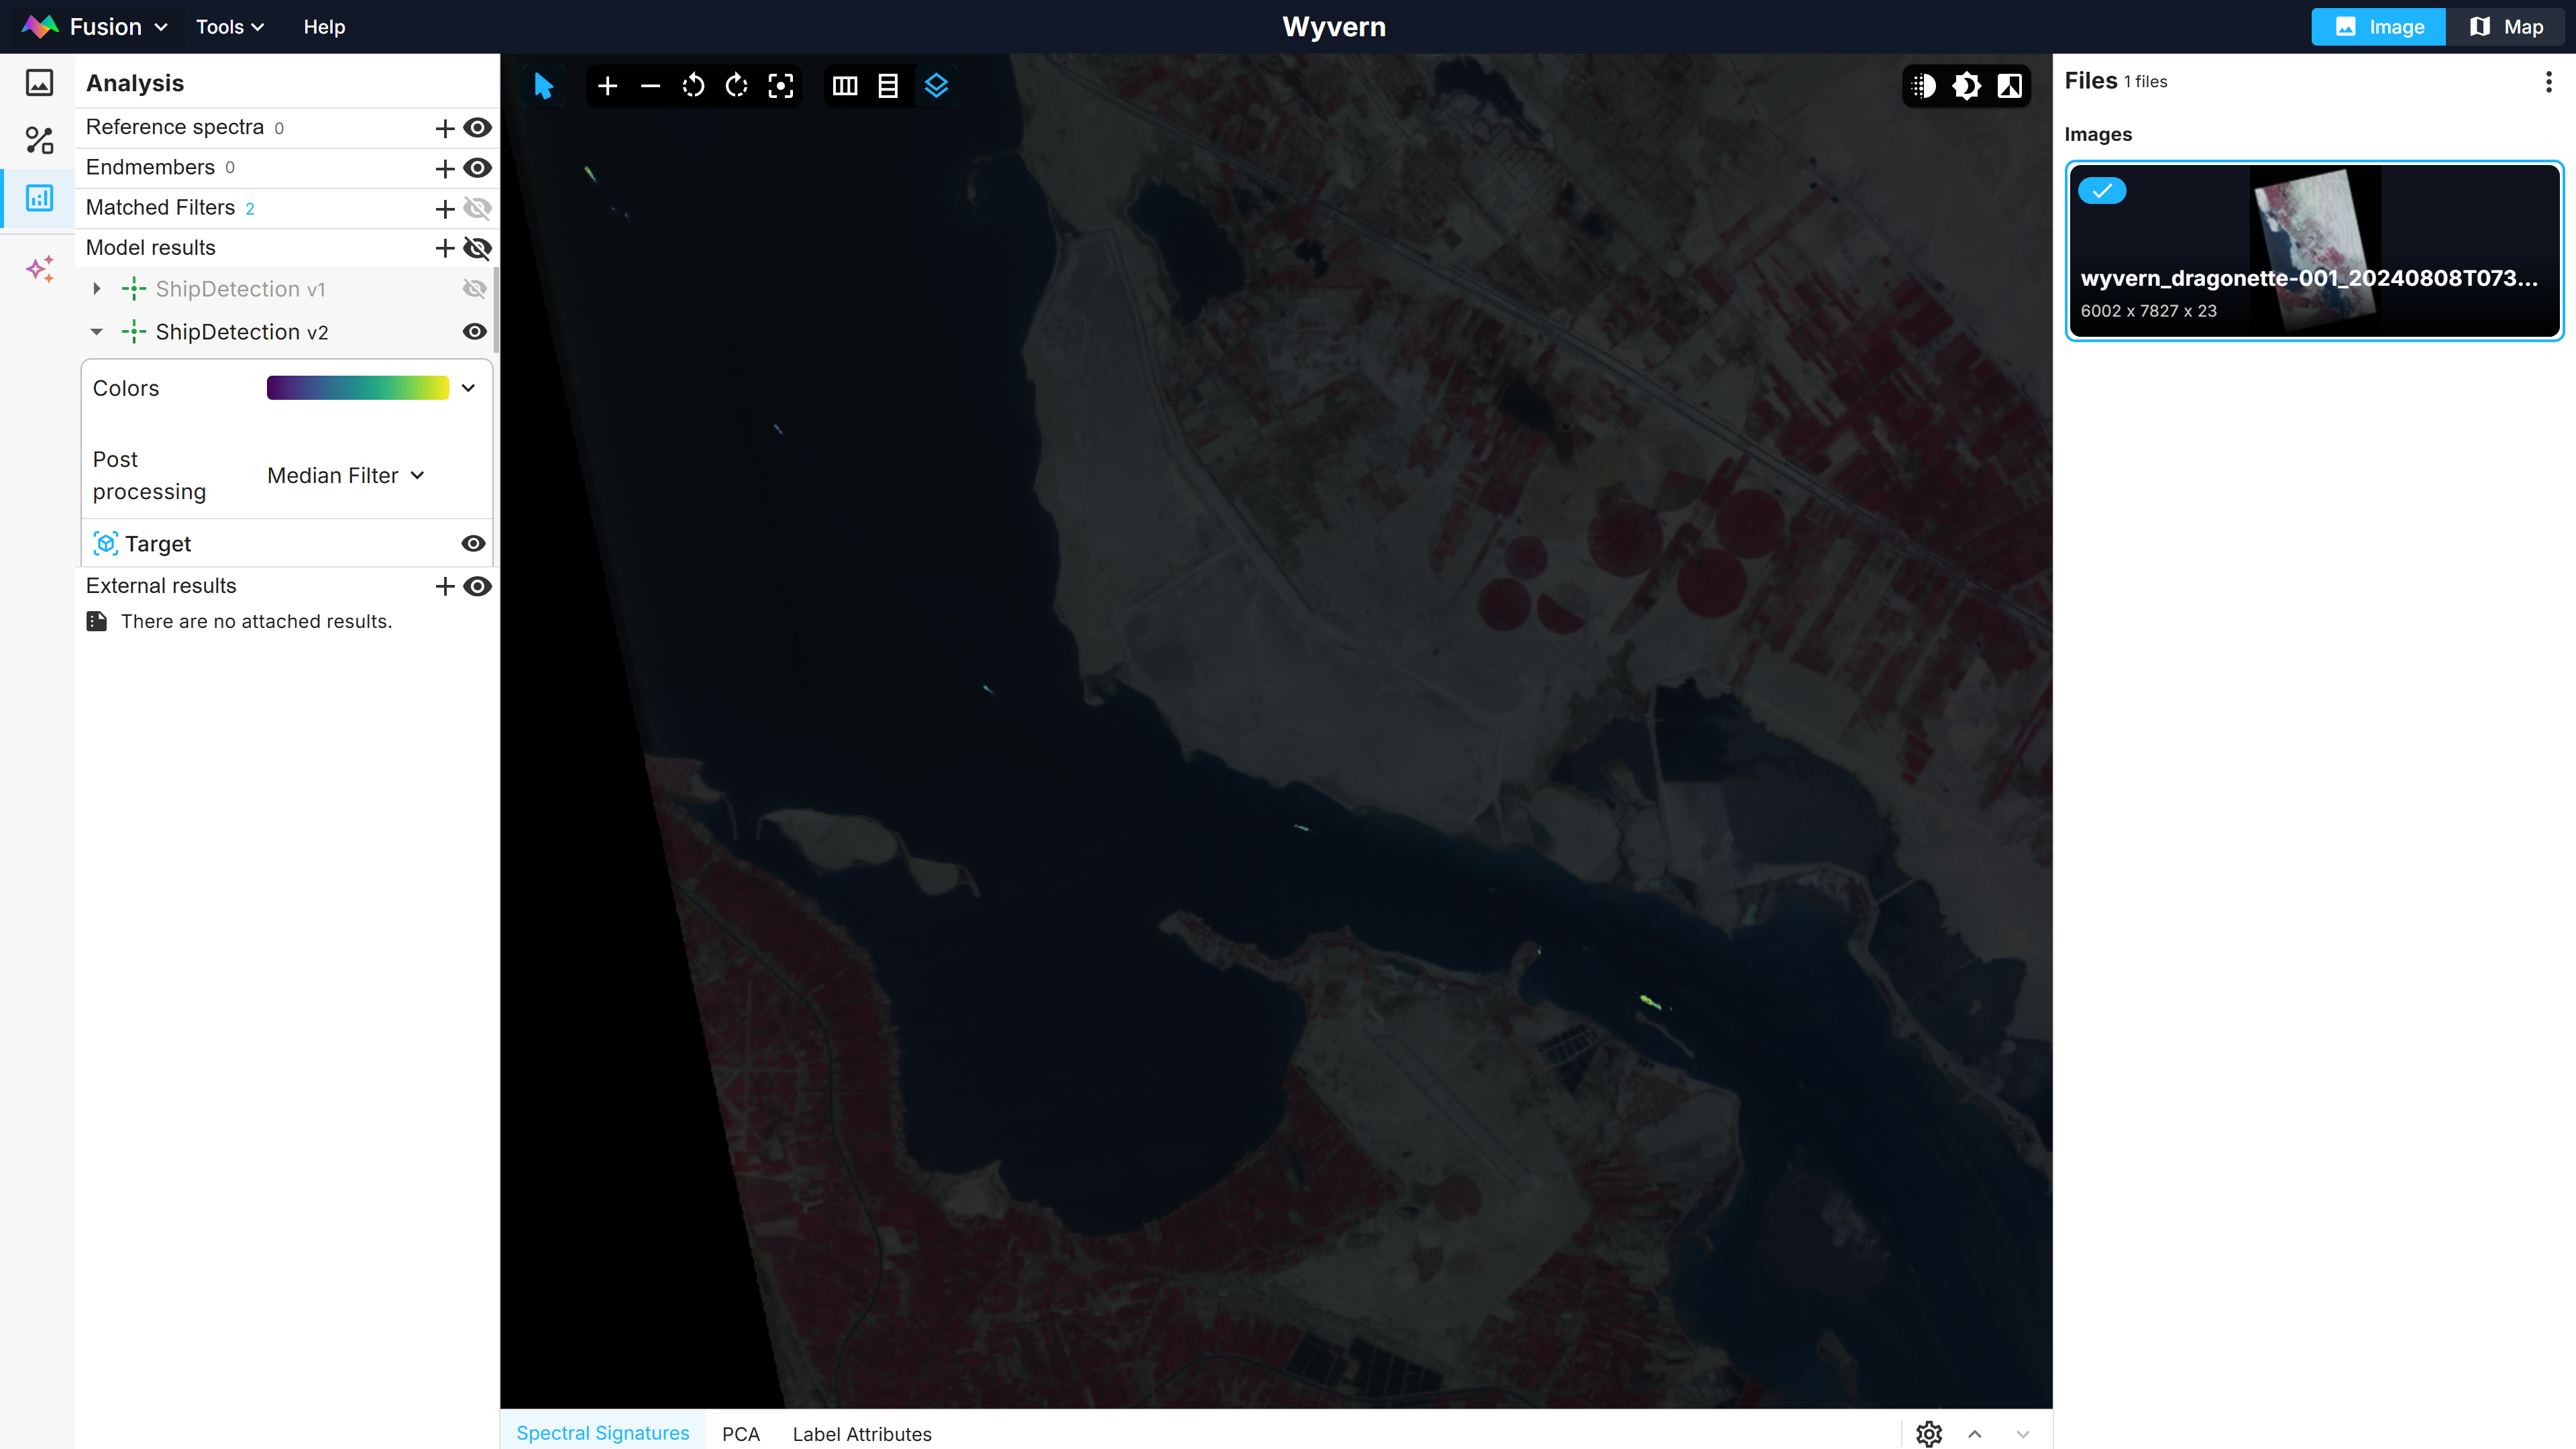Open spectral panel settings gear
The width and height of the screenshot is (2576, 1449).
click(1928, 1433)
